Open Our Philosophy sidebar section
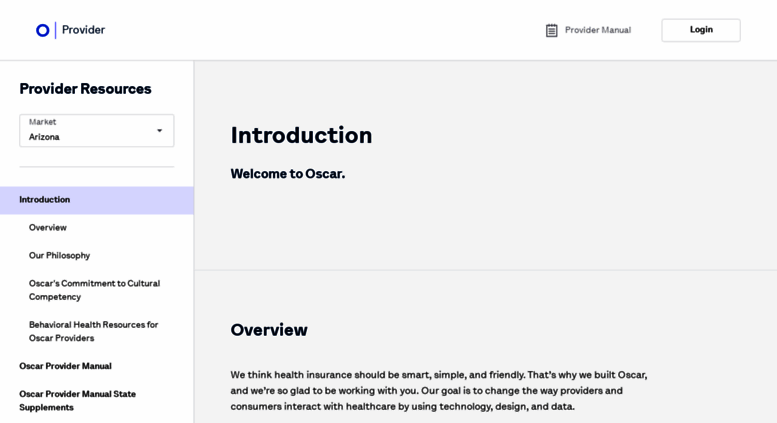Image resolution: width=777 pixels, height=423 pixels. (x=59, y=256)
